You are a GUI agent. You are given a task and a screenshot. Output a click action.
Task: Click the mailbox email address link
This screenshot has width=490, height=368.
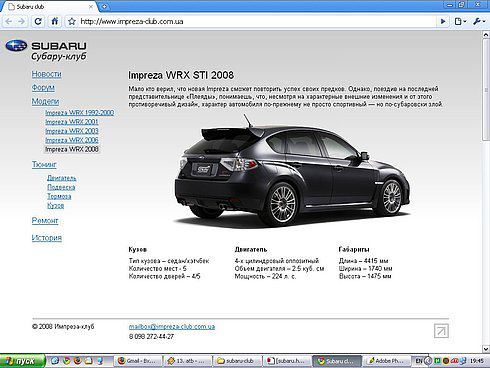[x=172, y=327]
